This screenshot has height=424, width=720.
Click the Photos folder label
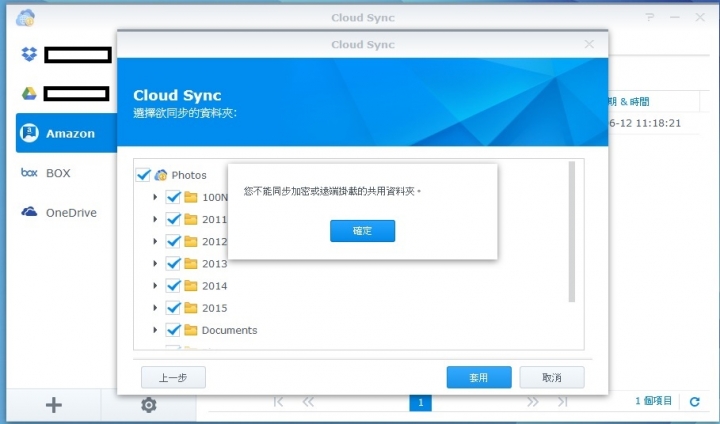point(189,175)
